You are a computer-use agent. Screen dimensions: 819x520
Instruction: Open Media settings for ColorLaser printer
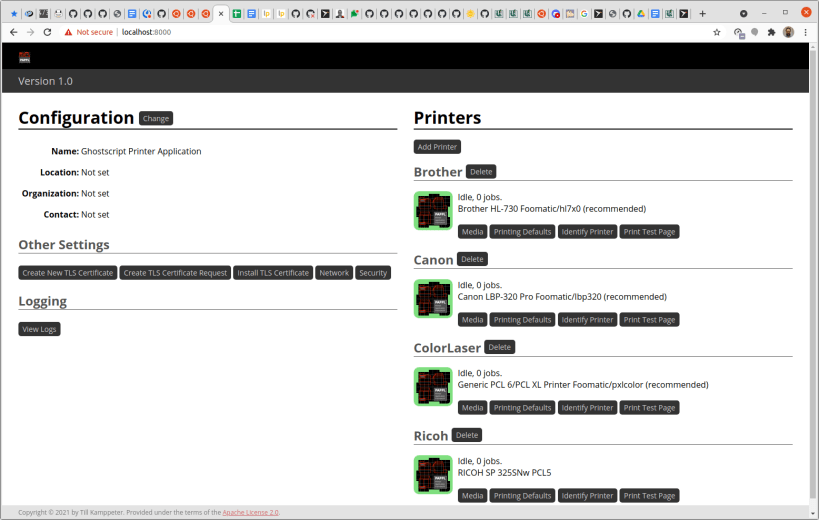[472, 408]
